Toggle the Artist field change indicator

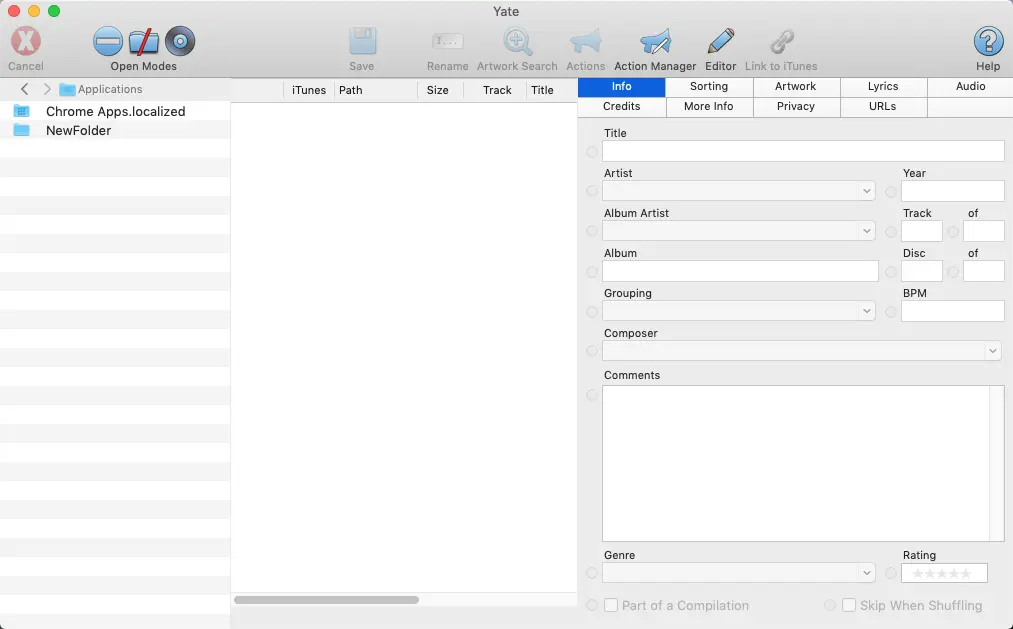[x=592, y=191]
